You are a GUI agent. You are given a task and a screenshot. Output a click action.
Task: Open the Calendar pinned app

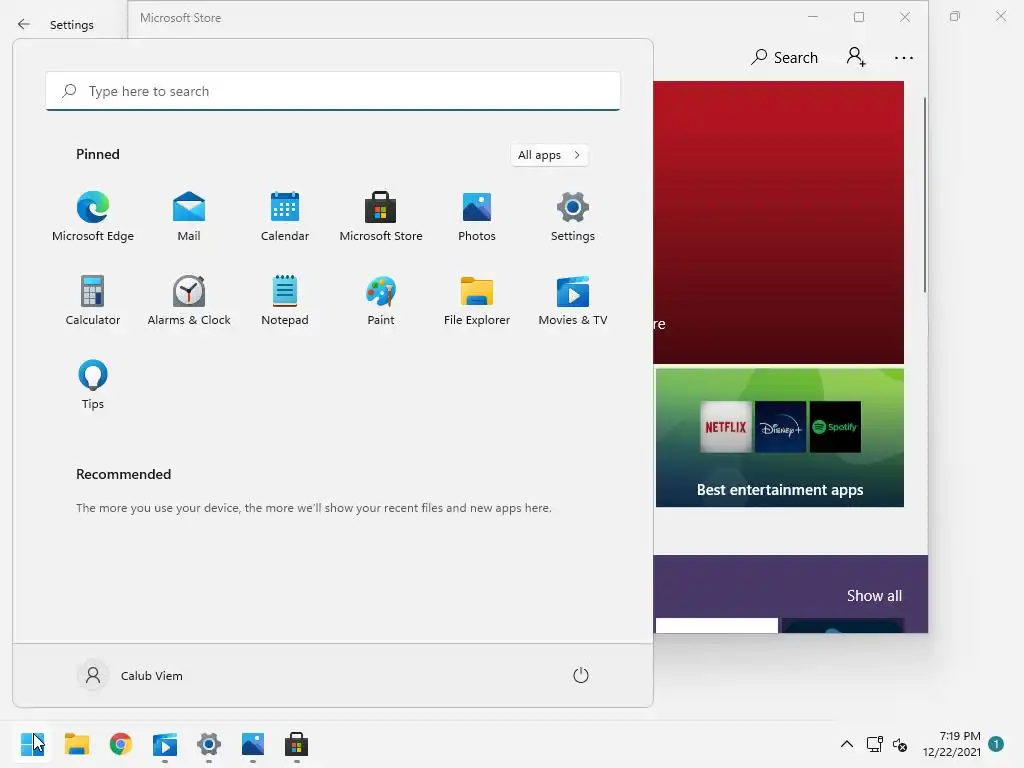coord(285,216)
